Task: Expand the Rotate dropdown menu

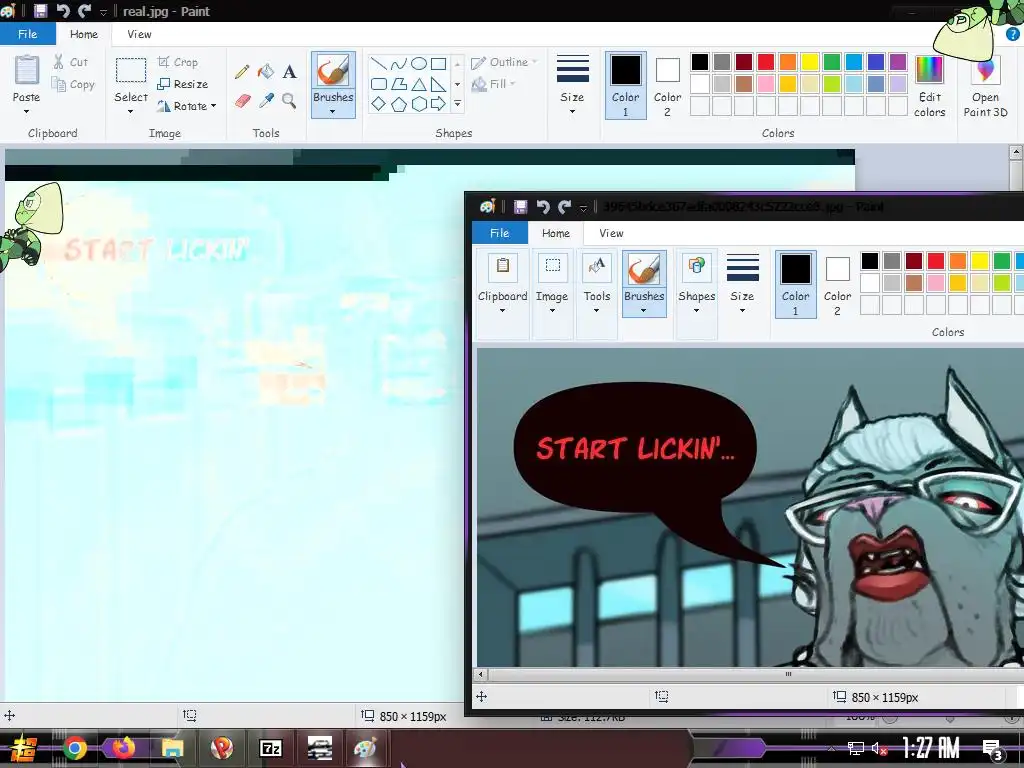Action: pos(214,106)
